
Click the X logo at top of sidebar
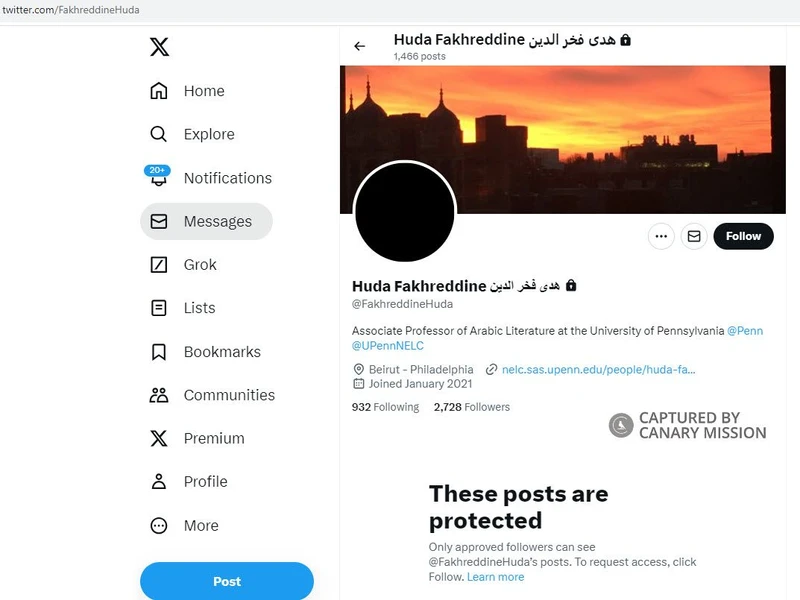coord(159,46)
